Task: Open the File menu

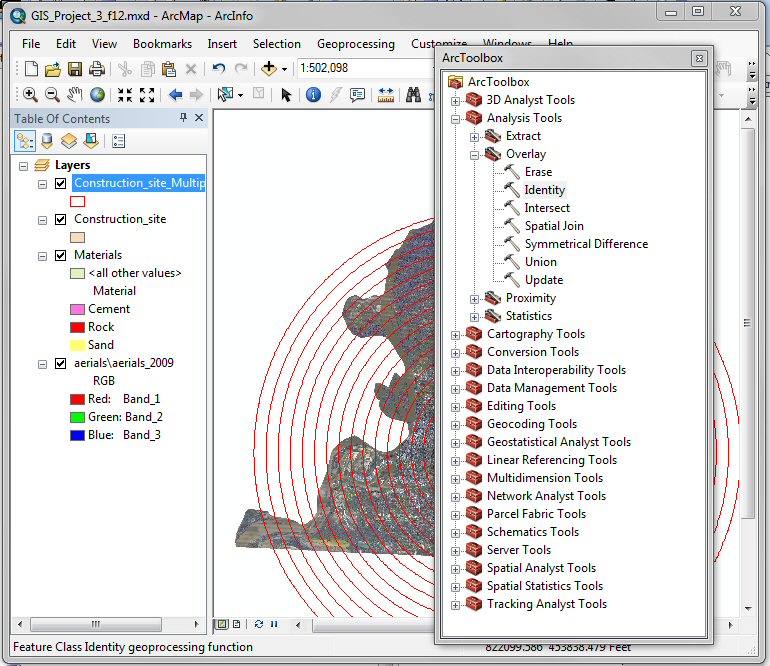Action: 31,44
